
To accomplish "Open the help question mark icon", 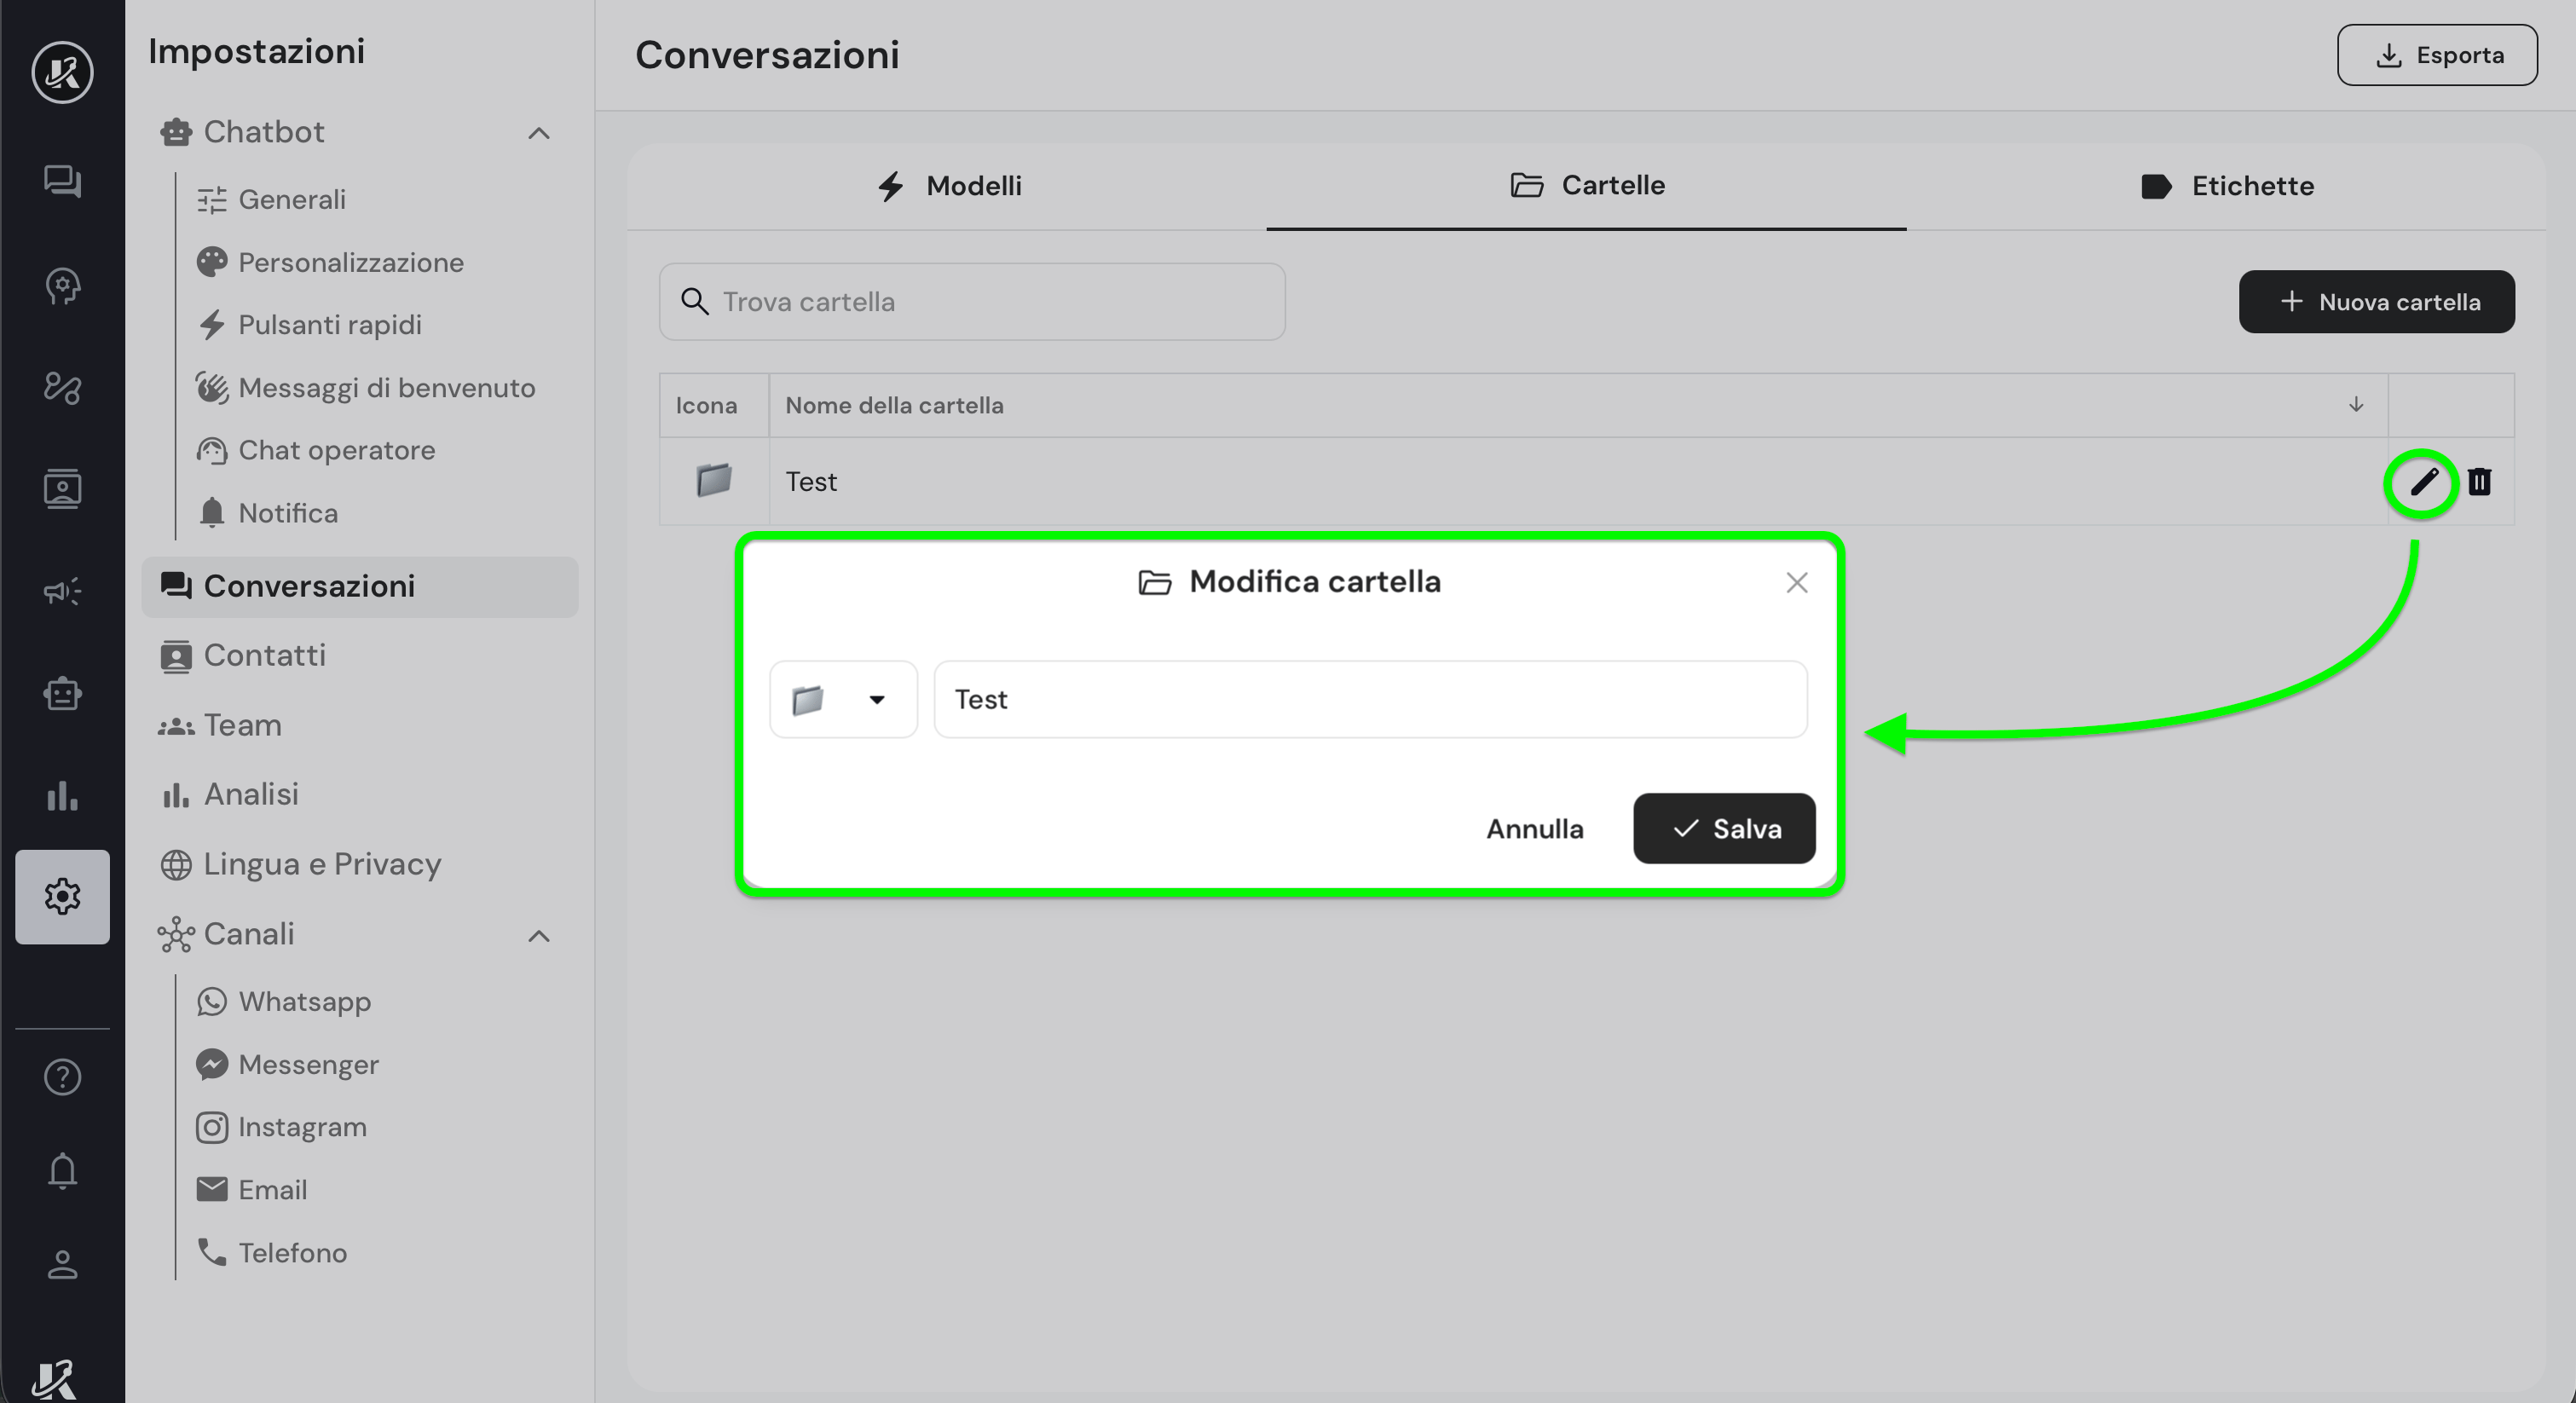I will pos(62,1077).
